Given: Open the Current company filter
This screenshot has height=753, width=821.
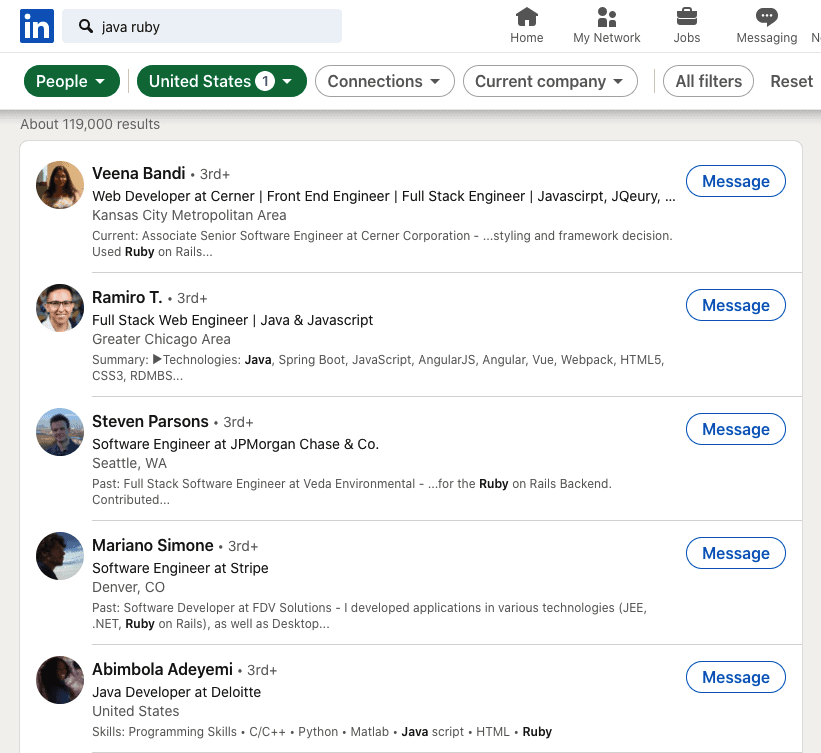Looking at the screenshot, I should click(x=550, y=82).
